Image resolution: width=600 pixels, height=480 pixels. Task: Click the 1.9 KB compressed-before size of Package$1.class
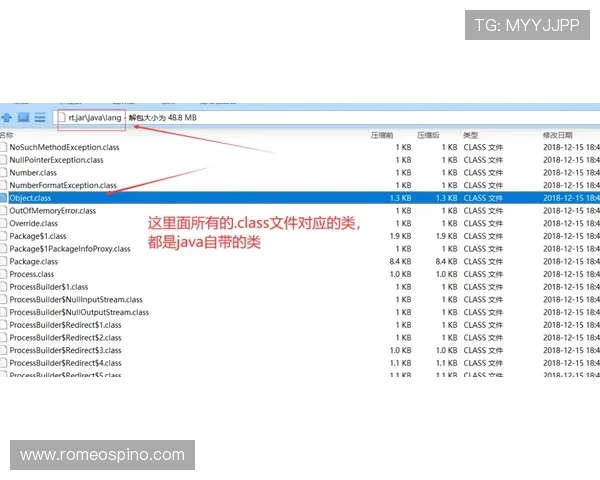click(x=400, y=236)
